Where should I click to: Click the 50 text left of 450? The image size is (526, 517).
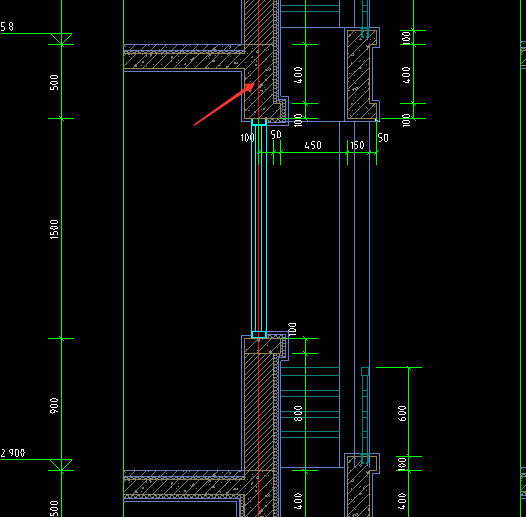click(276, 135)
